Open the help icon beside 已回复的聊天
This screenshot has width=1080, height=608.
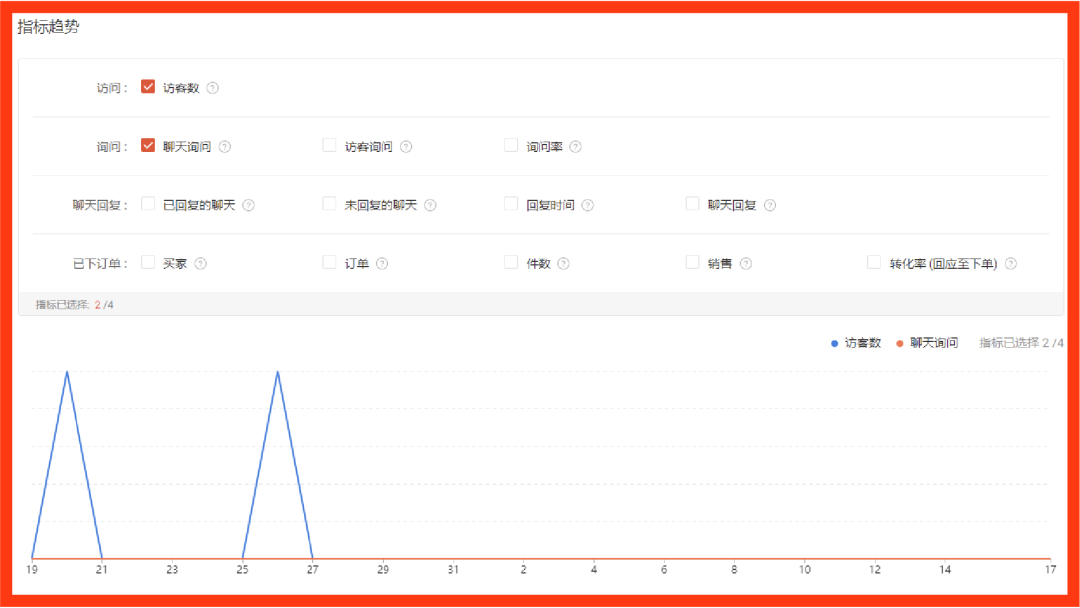[x=250, y=204]
